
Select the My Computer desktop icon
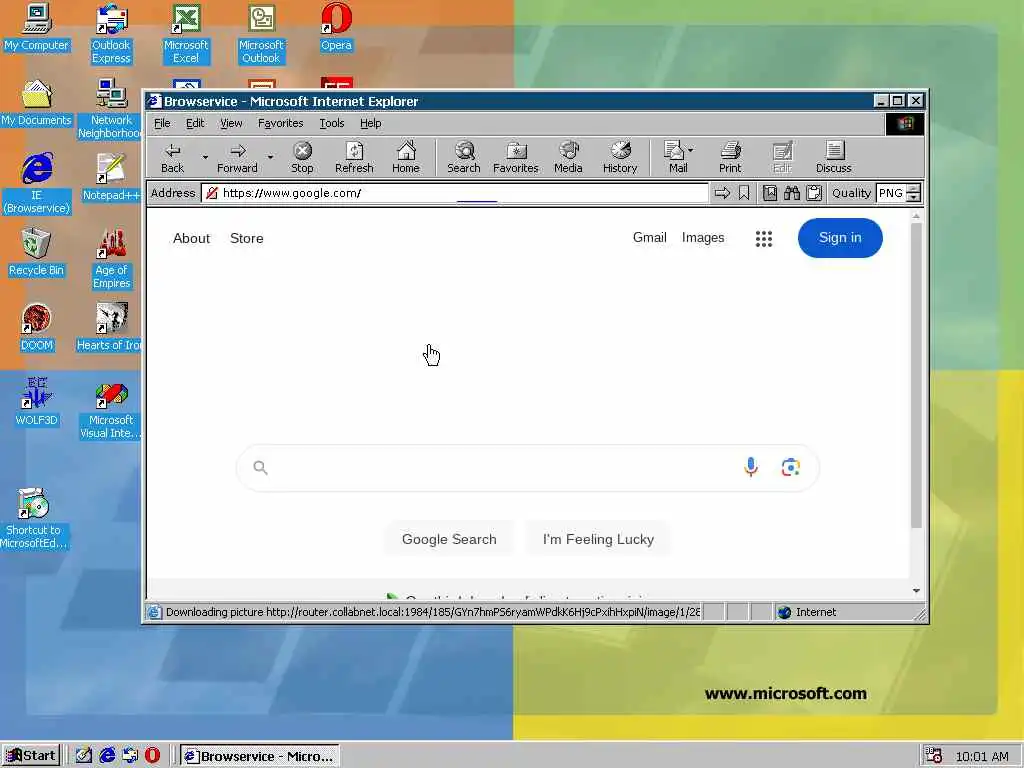tap(37, 27)
